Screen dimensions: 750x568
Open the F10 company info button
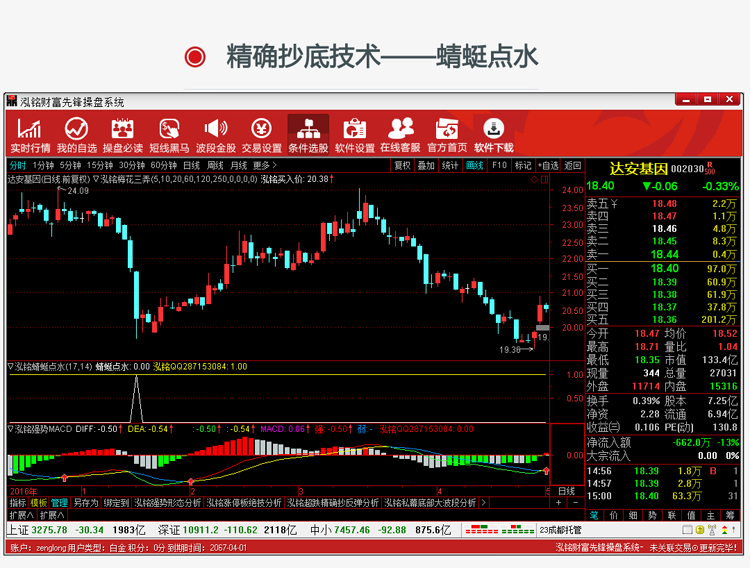(x=499, y=166)
